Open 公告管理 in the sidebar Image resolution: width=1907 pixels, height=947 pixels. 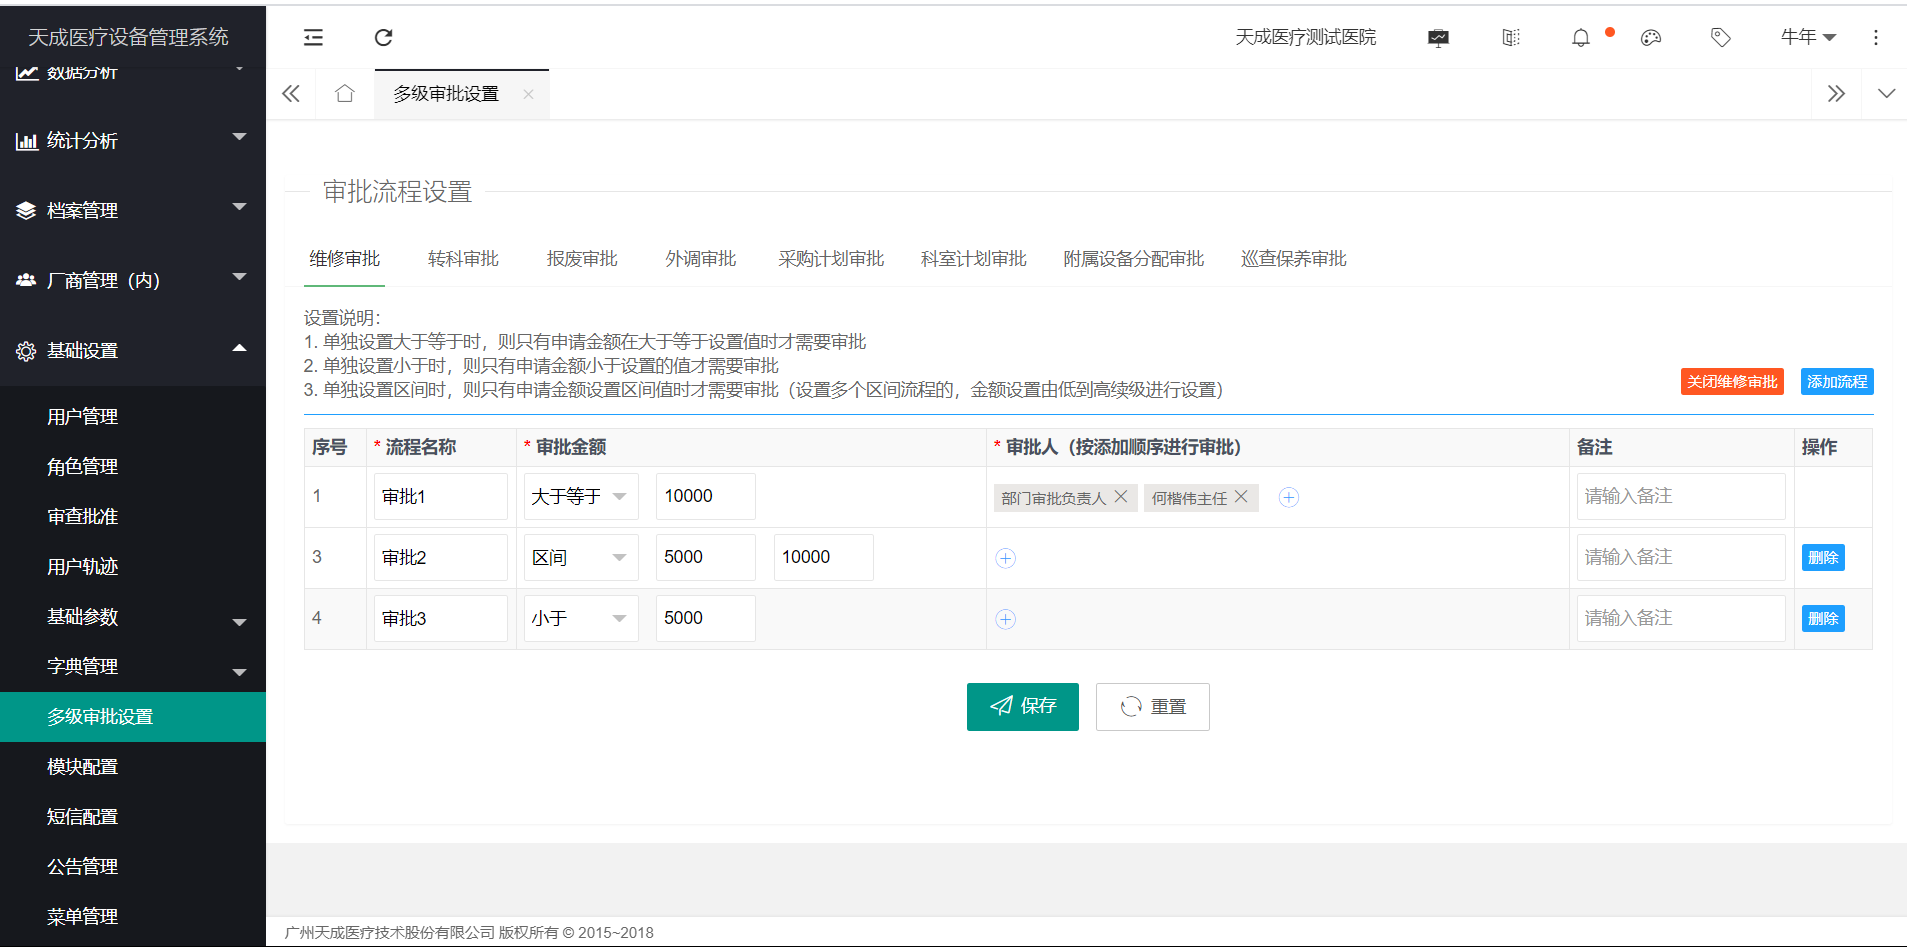[133, 867]
